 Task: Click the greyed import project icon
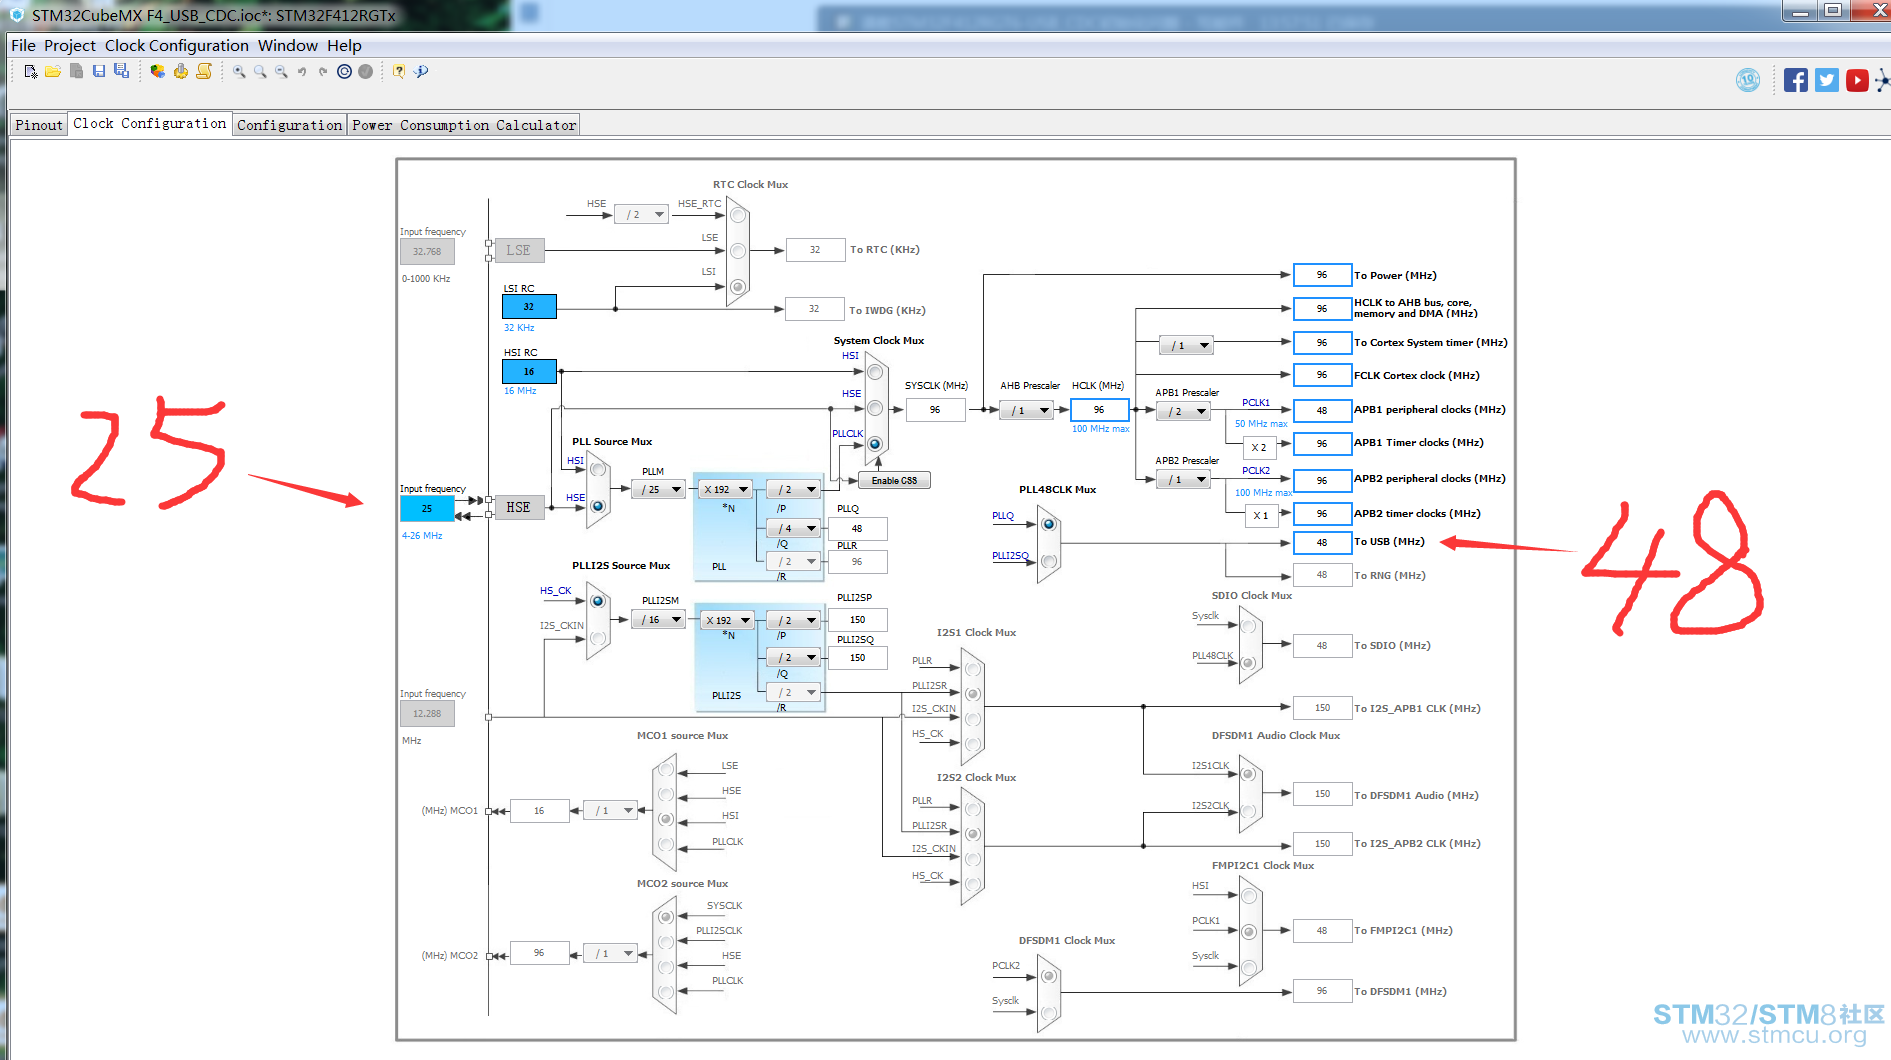tap(76, 72)
